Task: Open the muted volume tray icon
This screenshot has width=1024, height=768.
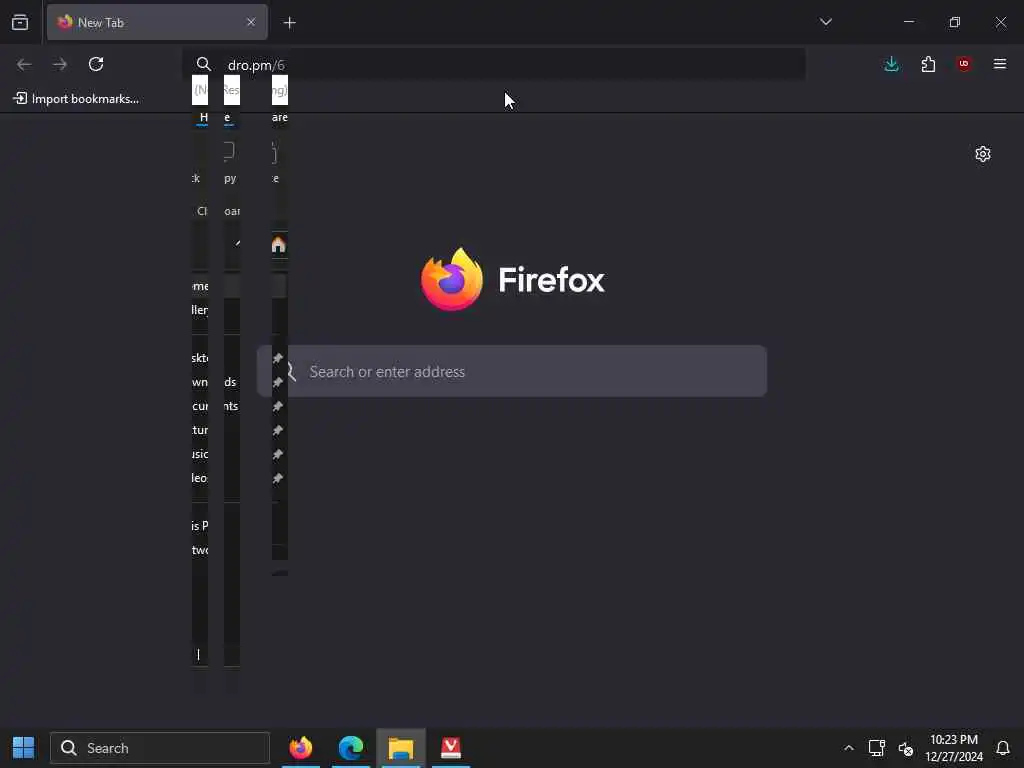Action: [906, 748]
